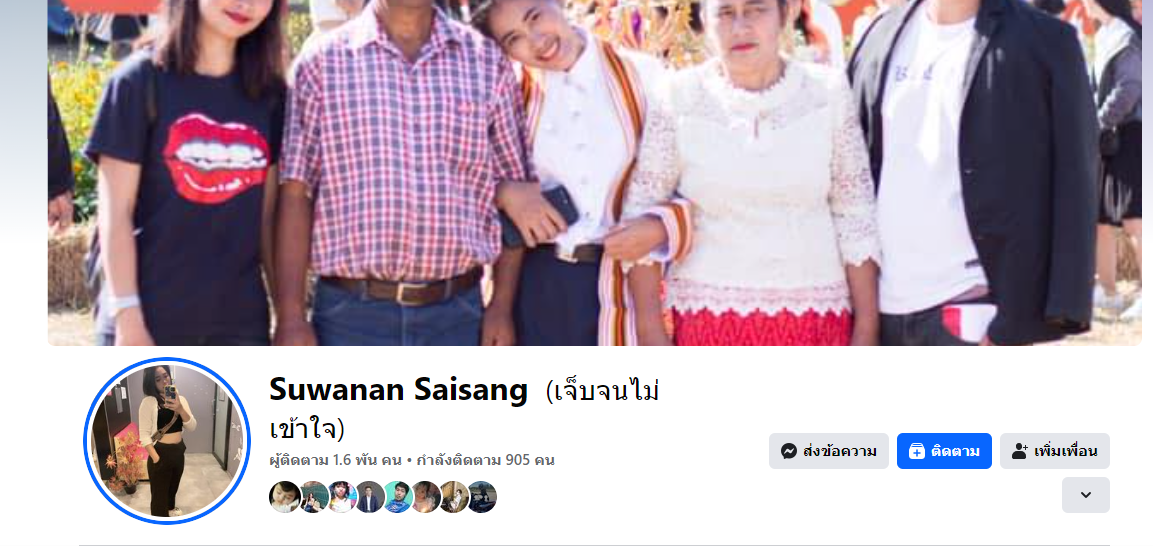Click the follow icon in ติดตาม button
Image resolution: width=1153 pixels, height=547 pixels.
point(916,451)
